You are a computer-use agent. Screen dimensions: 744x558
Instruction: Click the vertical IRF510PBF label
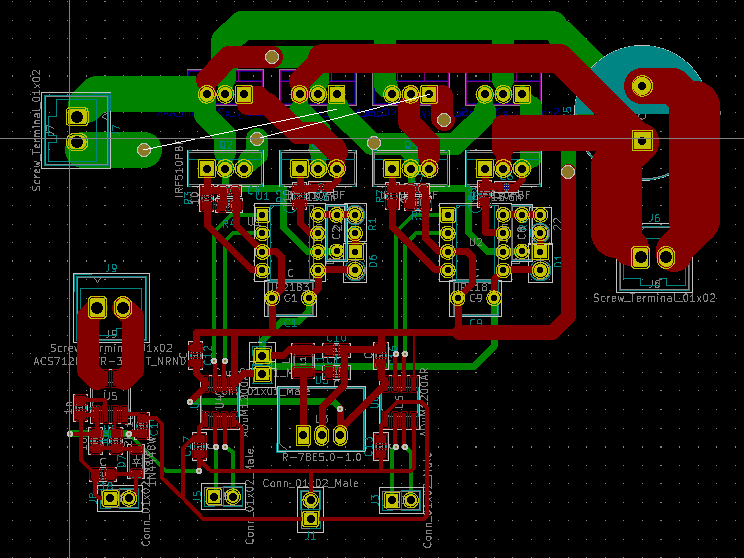(x=179, y=169)
